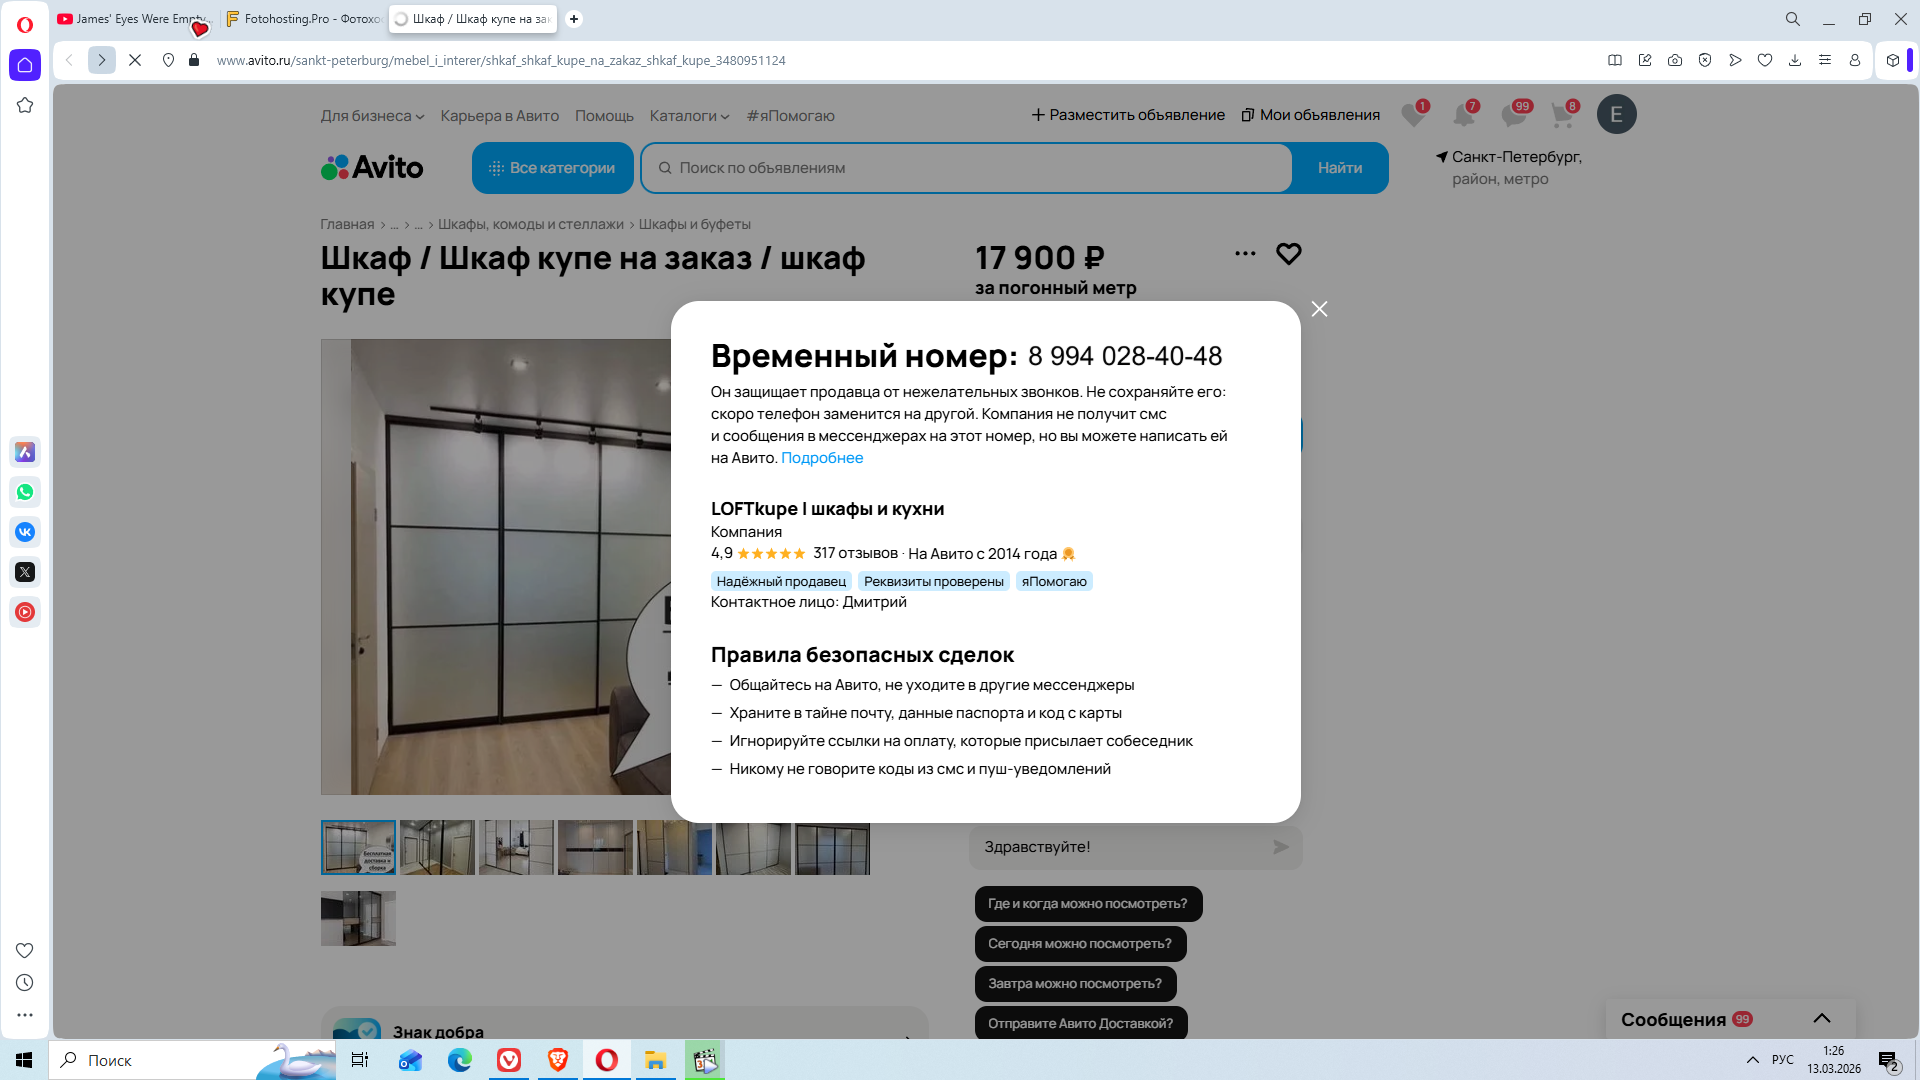Expand the Сообщения messages panel

click(1821, 1019)
